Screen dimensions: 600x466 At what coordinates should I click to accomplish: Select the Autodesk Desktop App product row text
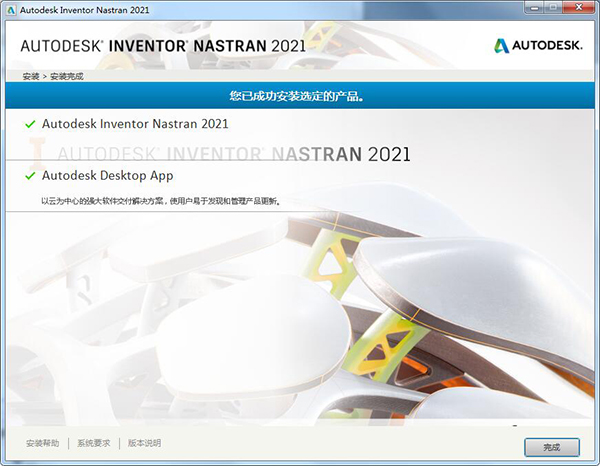click(108, 176)
